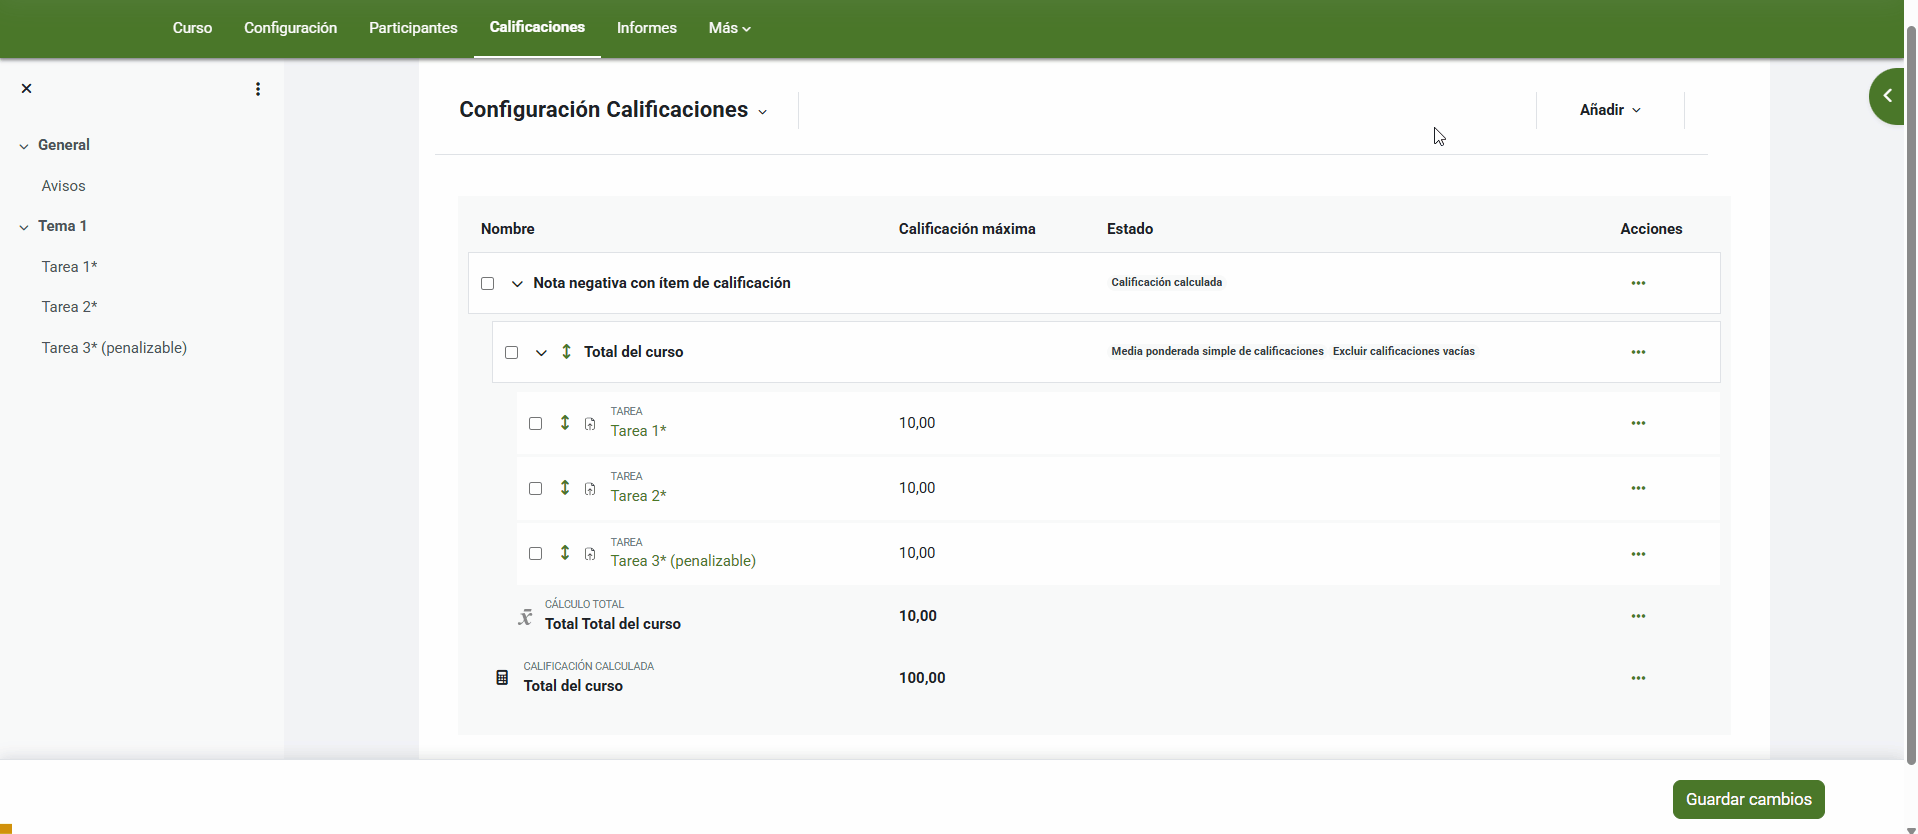The height and width of the screenshot is (834, 1918).
Task: Tick the Tarea 3* (penalizable) checkbox
Action: 536,554
